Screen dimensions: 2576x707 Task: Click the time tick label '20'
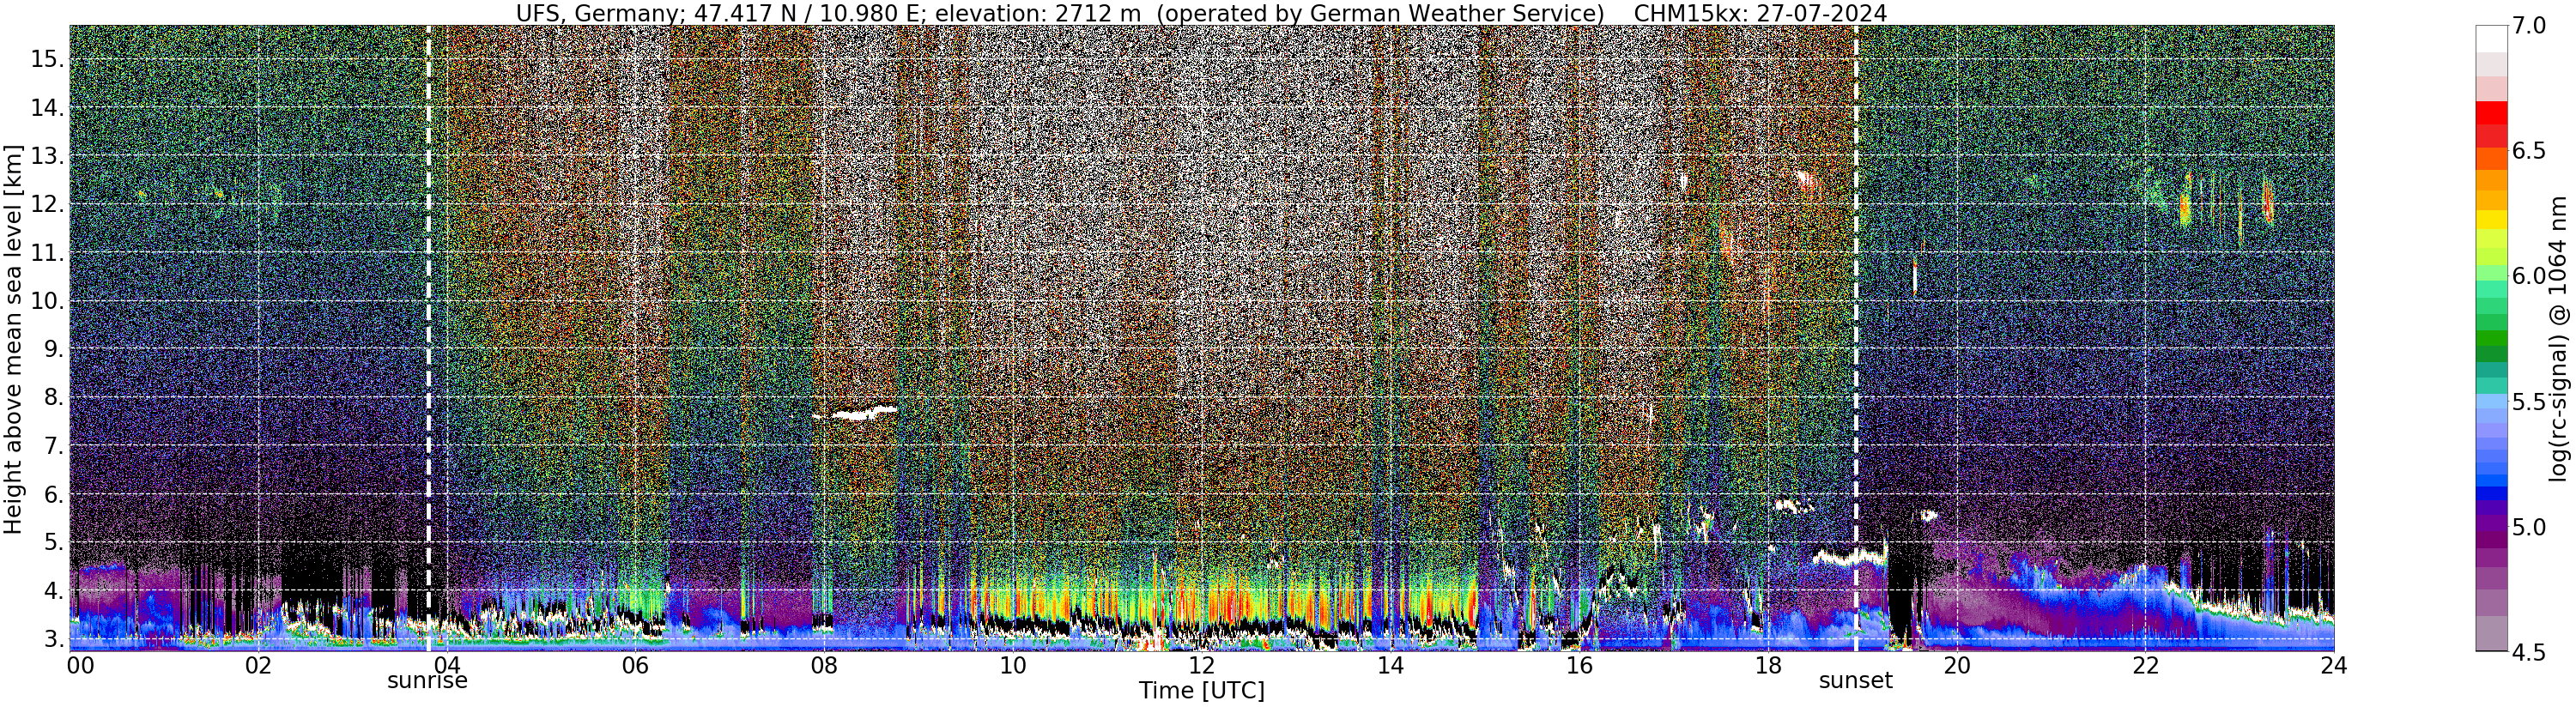tap(1955, 666)
